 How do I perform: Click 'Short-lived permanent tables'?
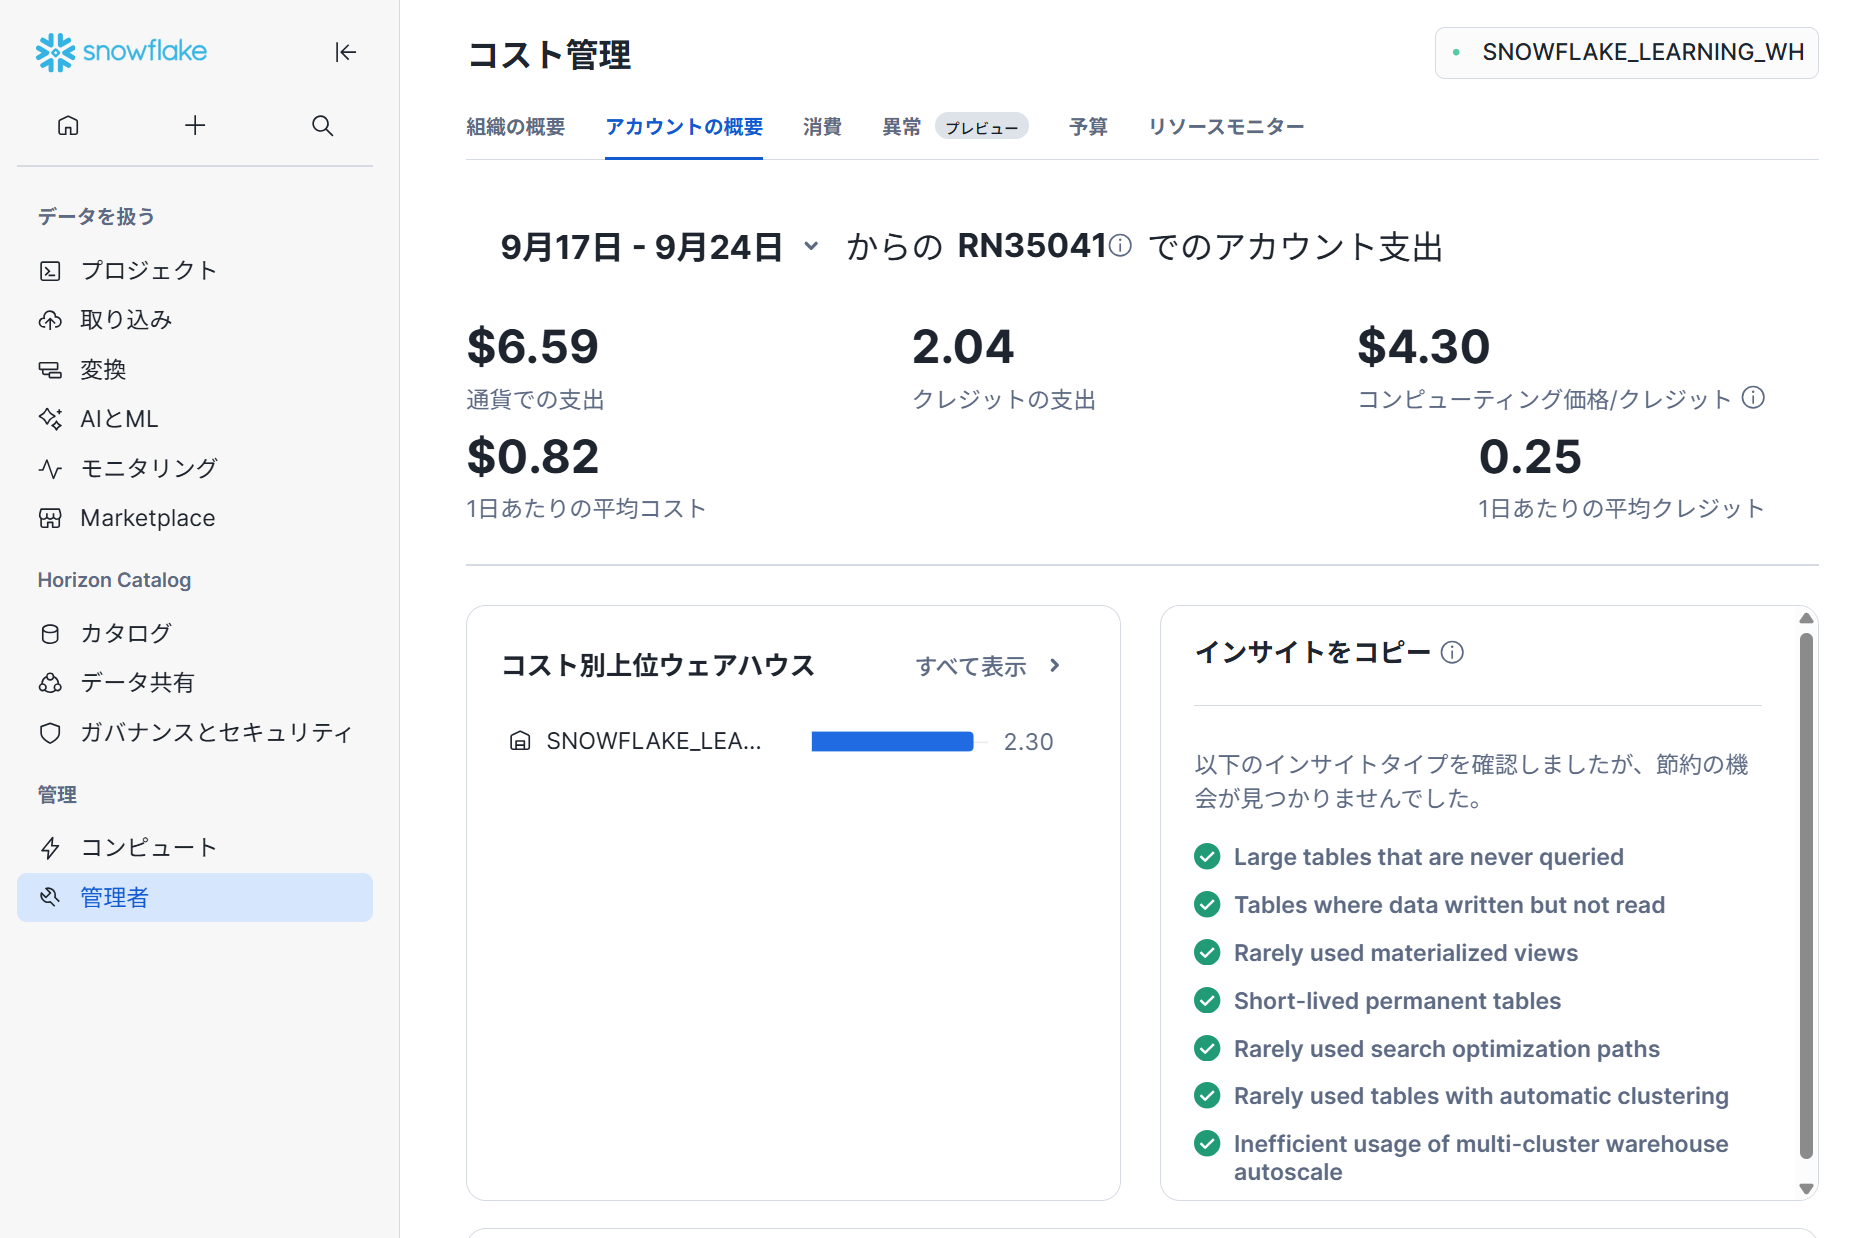tap(1397, 1001)
